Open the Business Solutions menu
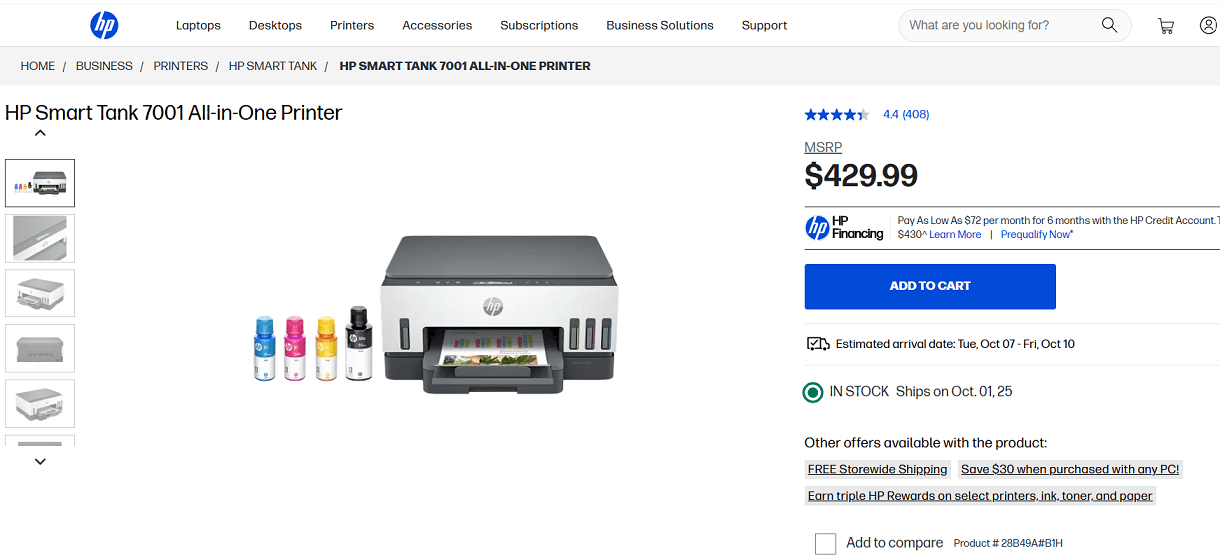1220x558 pixels. point(660,25)
